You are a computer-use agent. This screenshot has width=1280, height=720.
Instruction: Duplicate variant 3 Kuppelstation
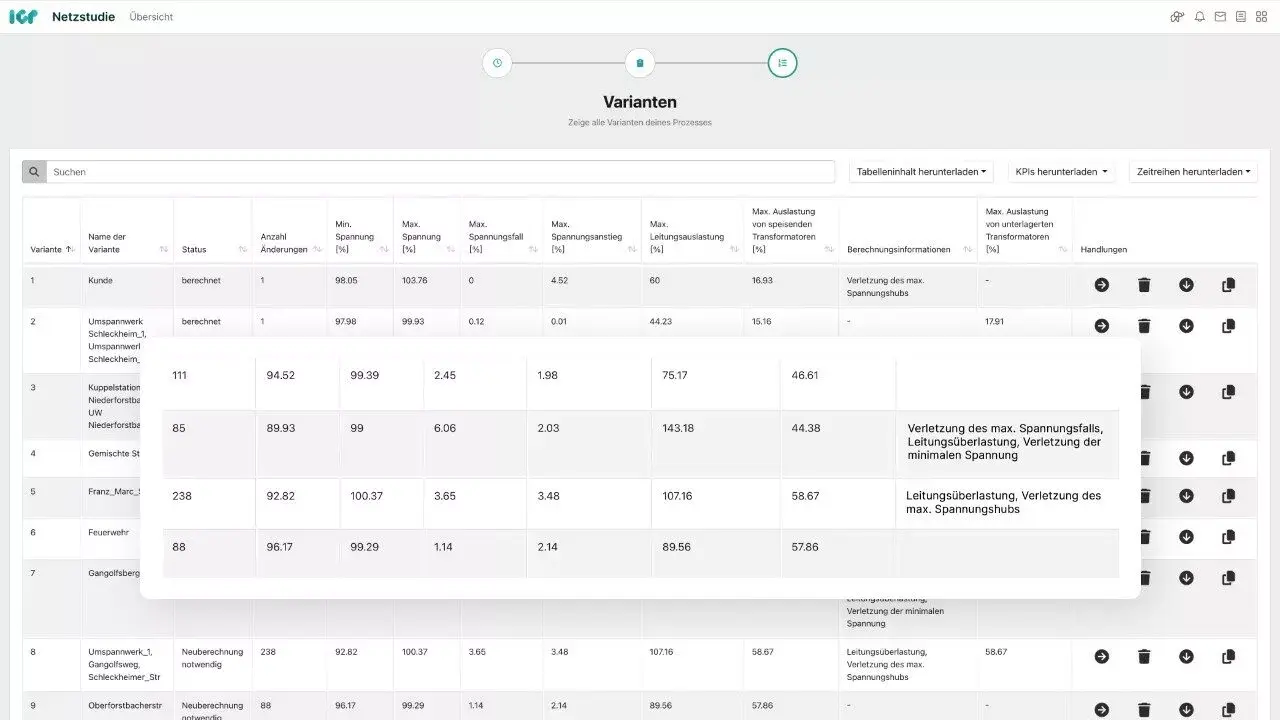click(x=1229, y=392)
